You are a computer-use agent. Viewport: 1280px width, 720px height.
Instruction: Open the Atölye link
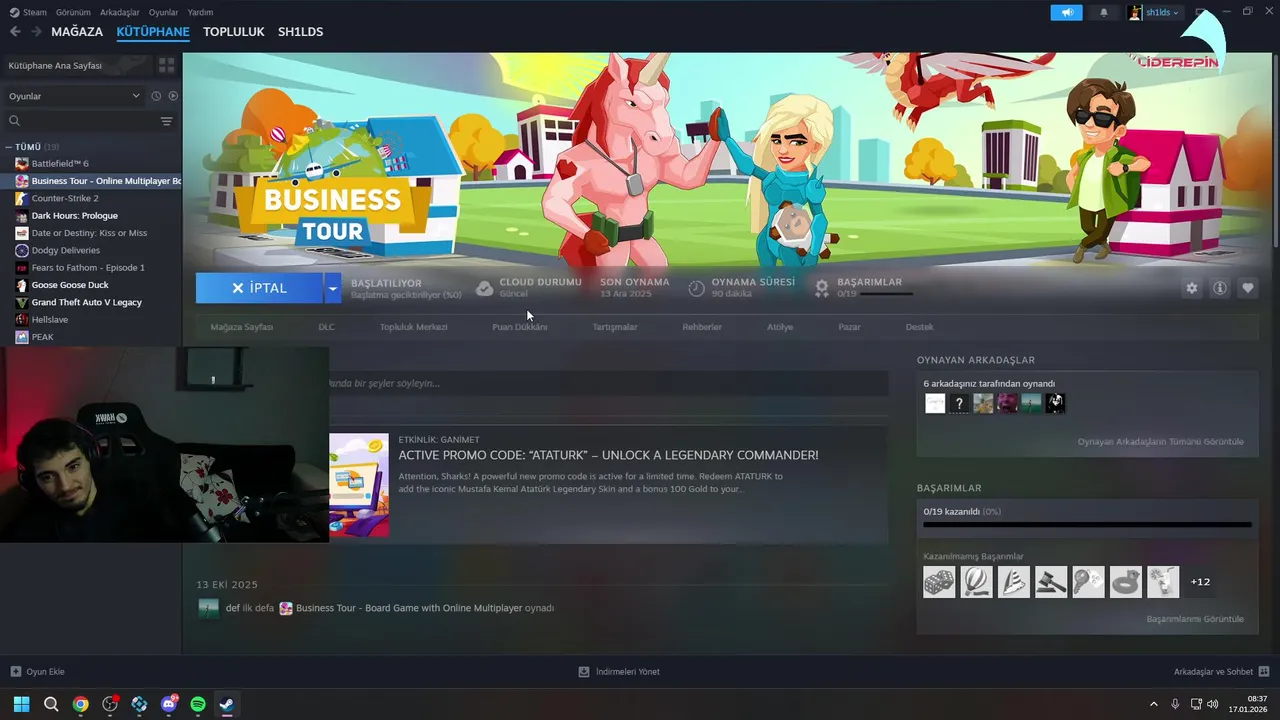click(x=780, y=327)
